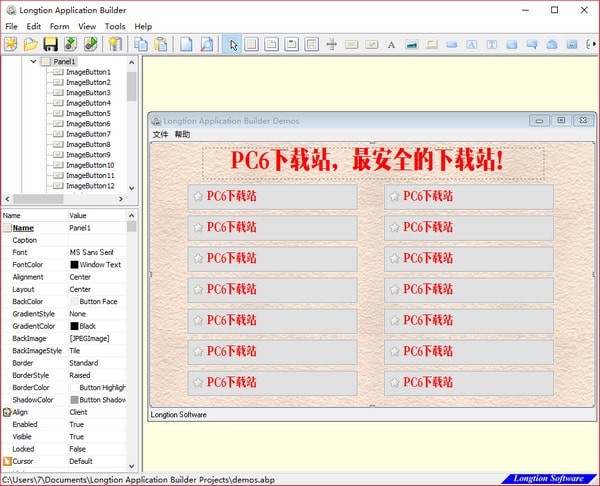Click the Enabled property row

coord(64,424)
